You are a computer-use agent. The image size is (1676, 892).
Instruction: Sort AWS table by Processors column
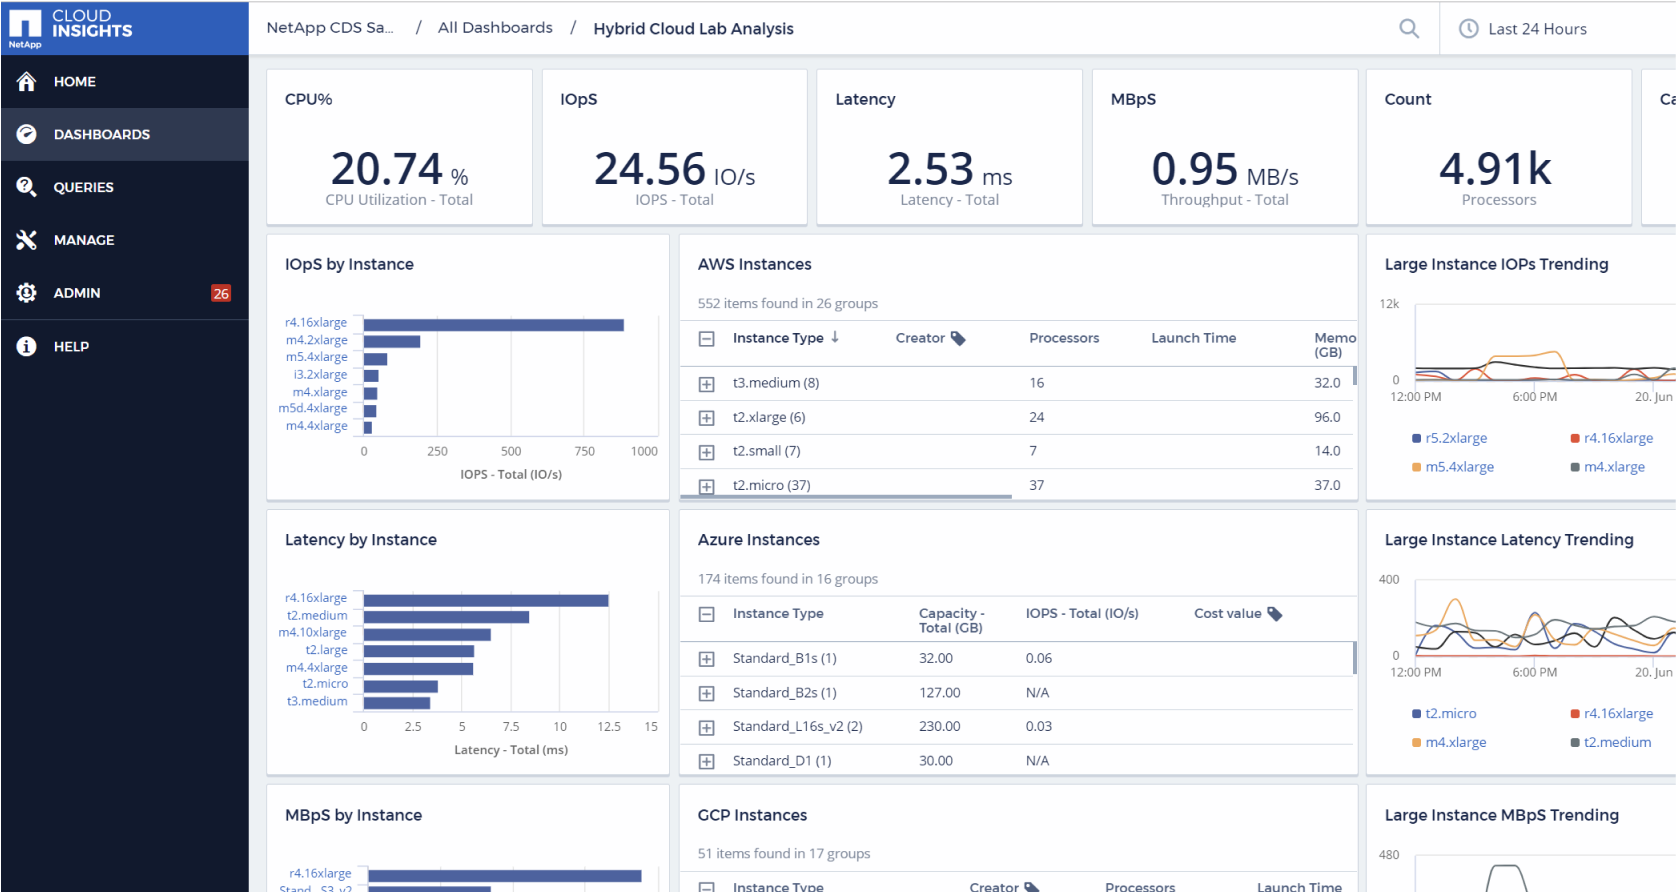point(1064,338)
